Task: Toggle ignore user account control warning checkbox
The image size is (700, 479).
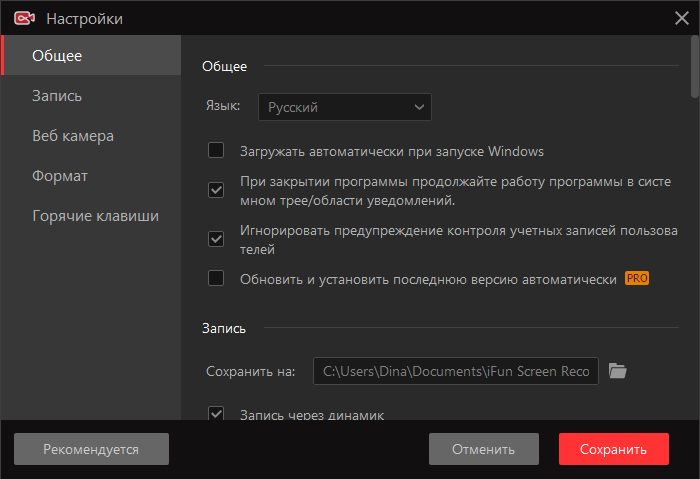Action: click(216, 239)
